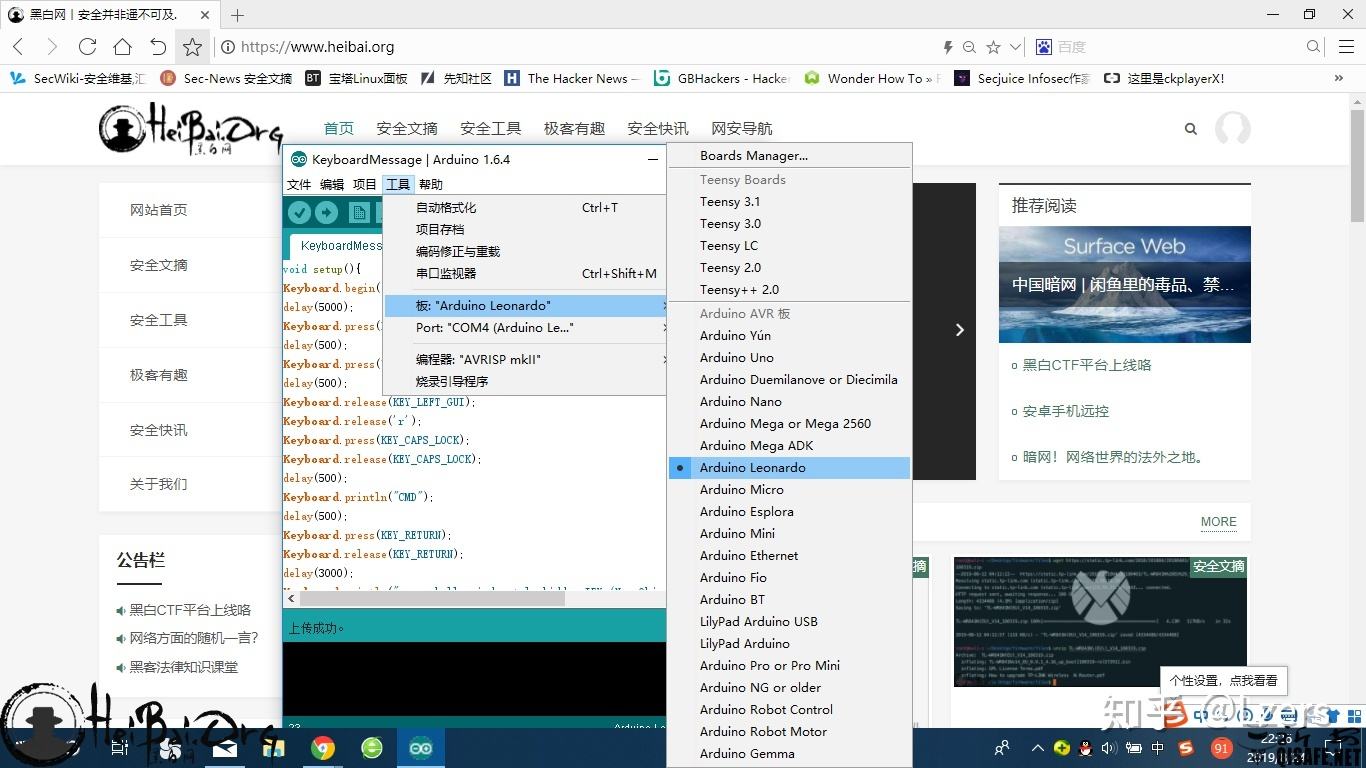
Task: Click the Baidu paw search-engine icon
Action: point(1044,47)
